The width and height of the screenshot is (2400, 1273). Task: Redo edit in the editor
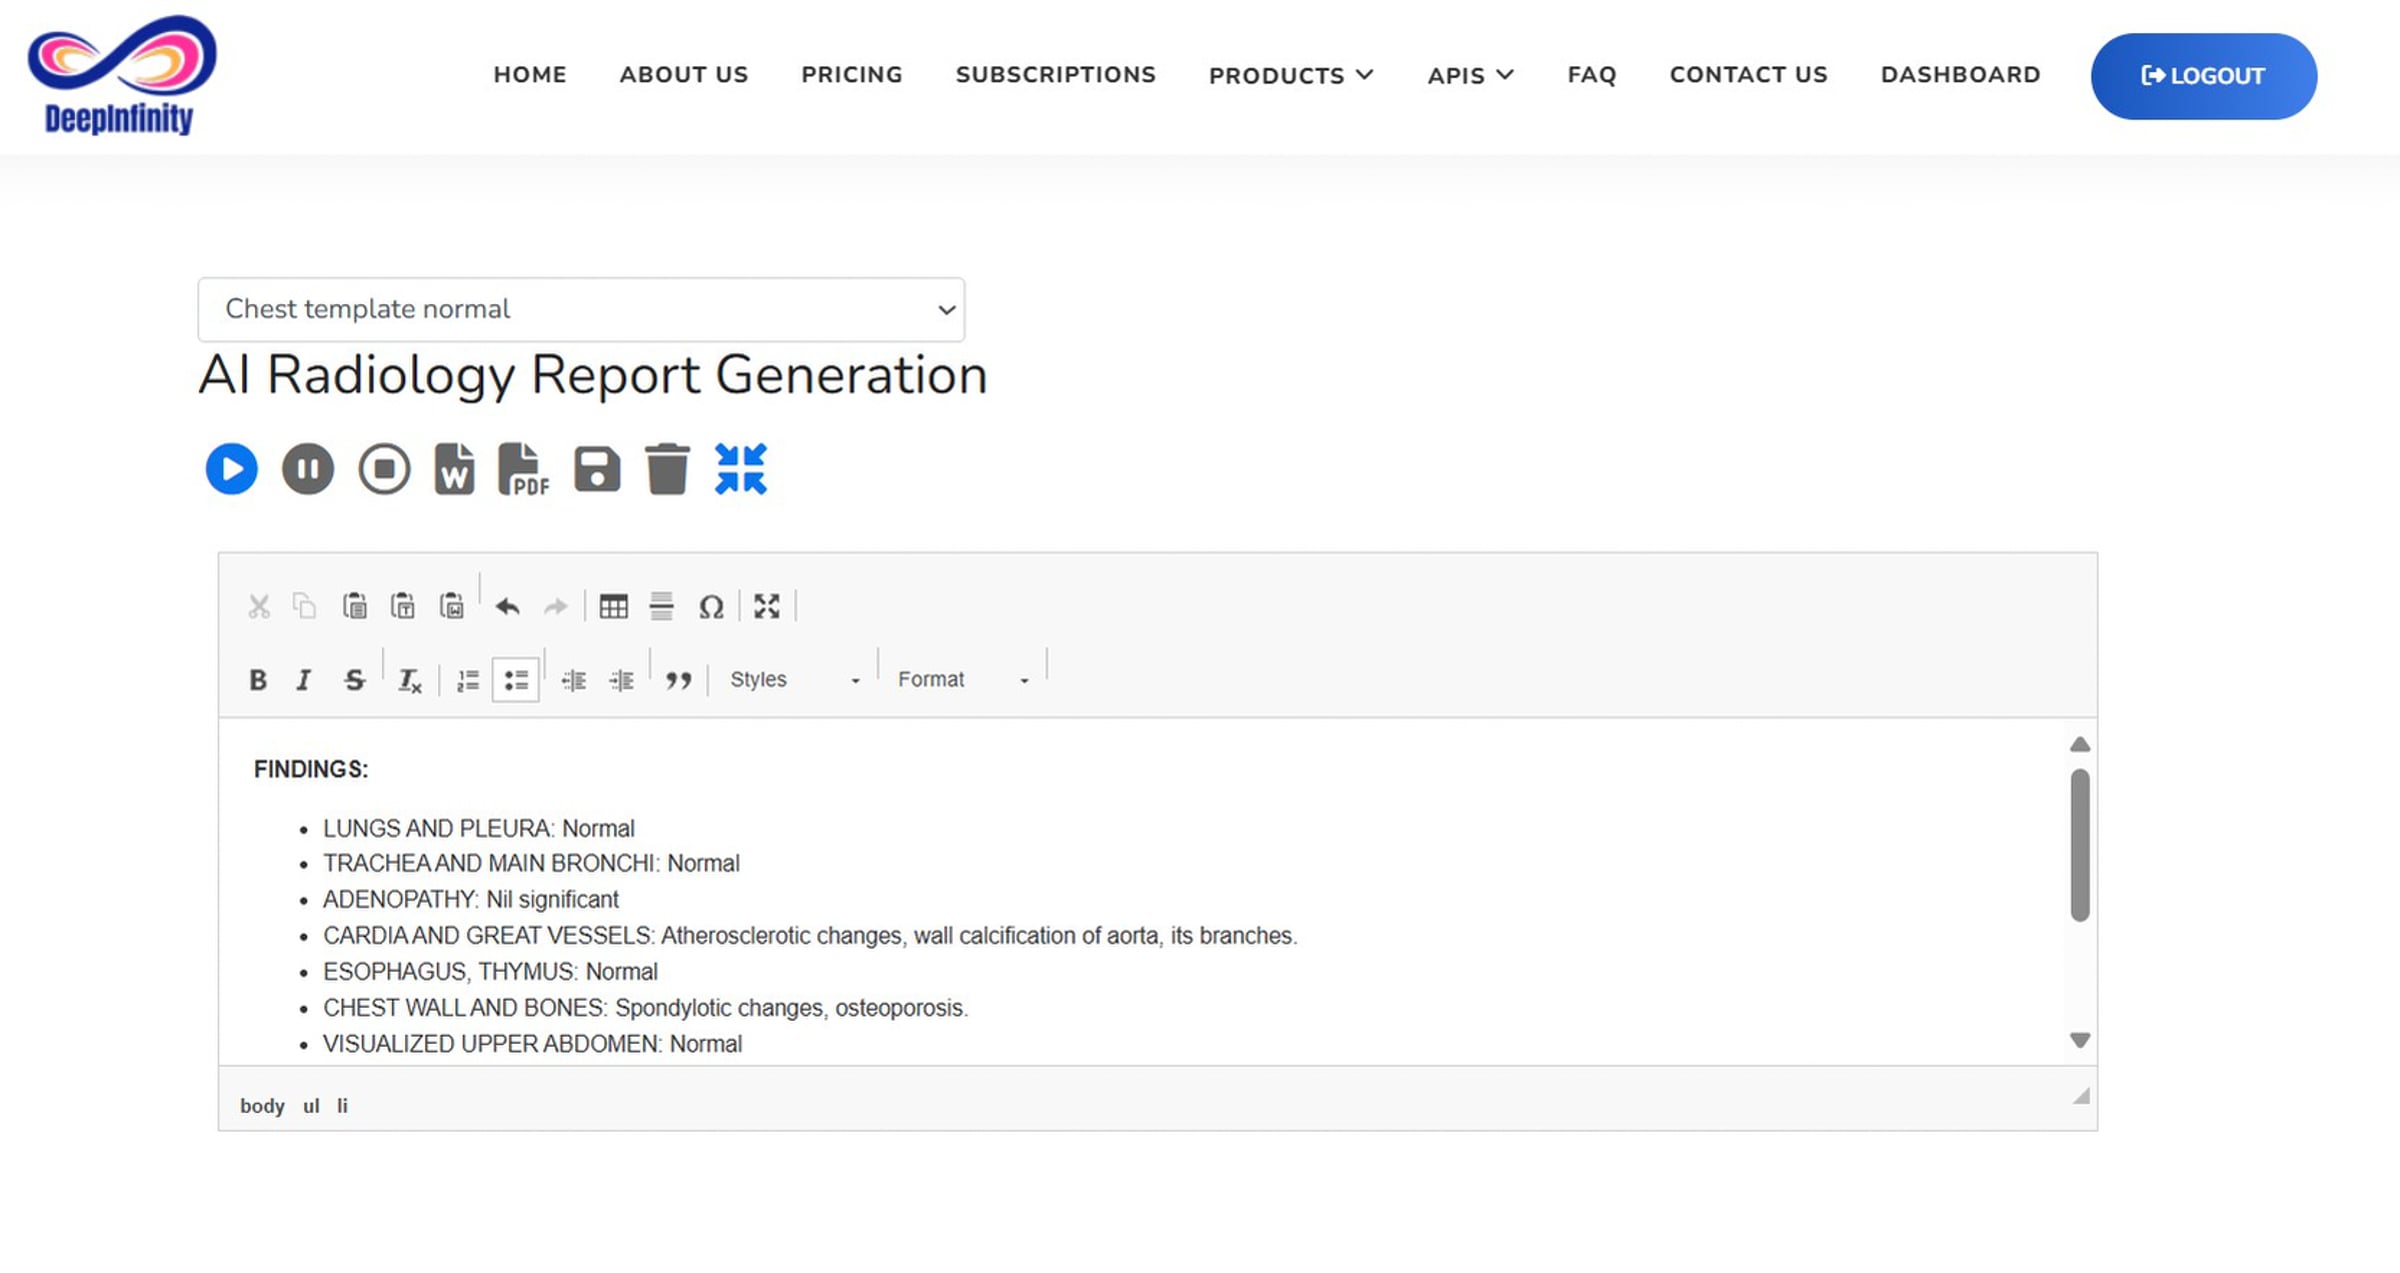coord(556,606)
